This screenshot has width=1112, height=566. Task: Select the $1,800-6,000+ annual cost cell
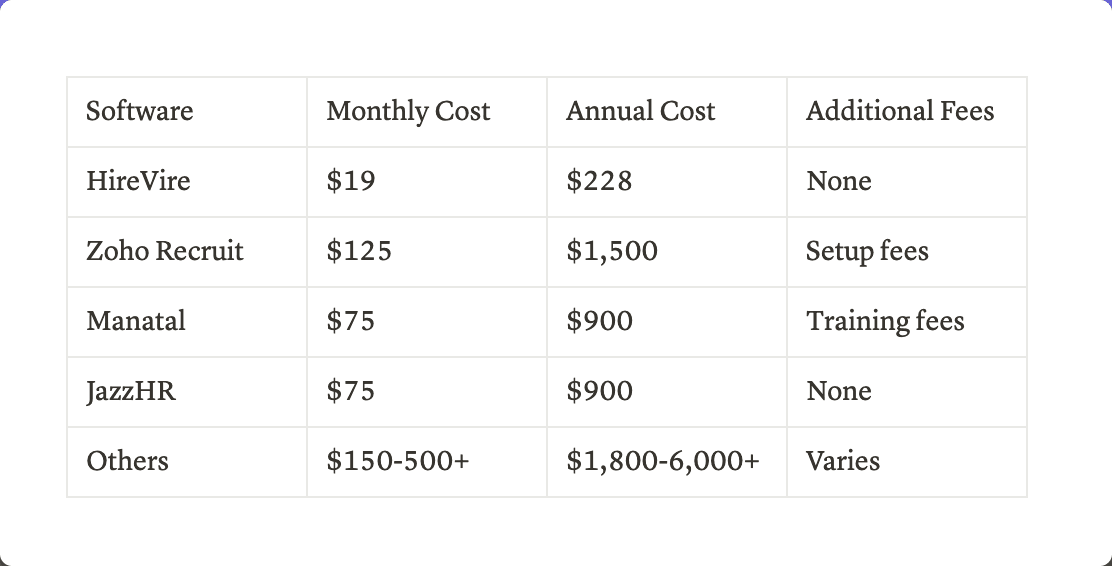coord(662,461)
